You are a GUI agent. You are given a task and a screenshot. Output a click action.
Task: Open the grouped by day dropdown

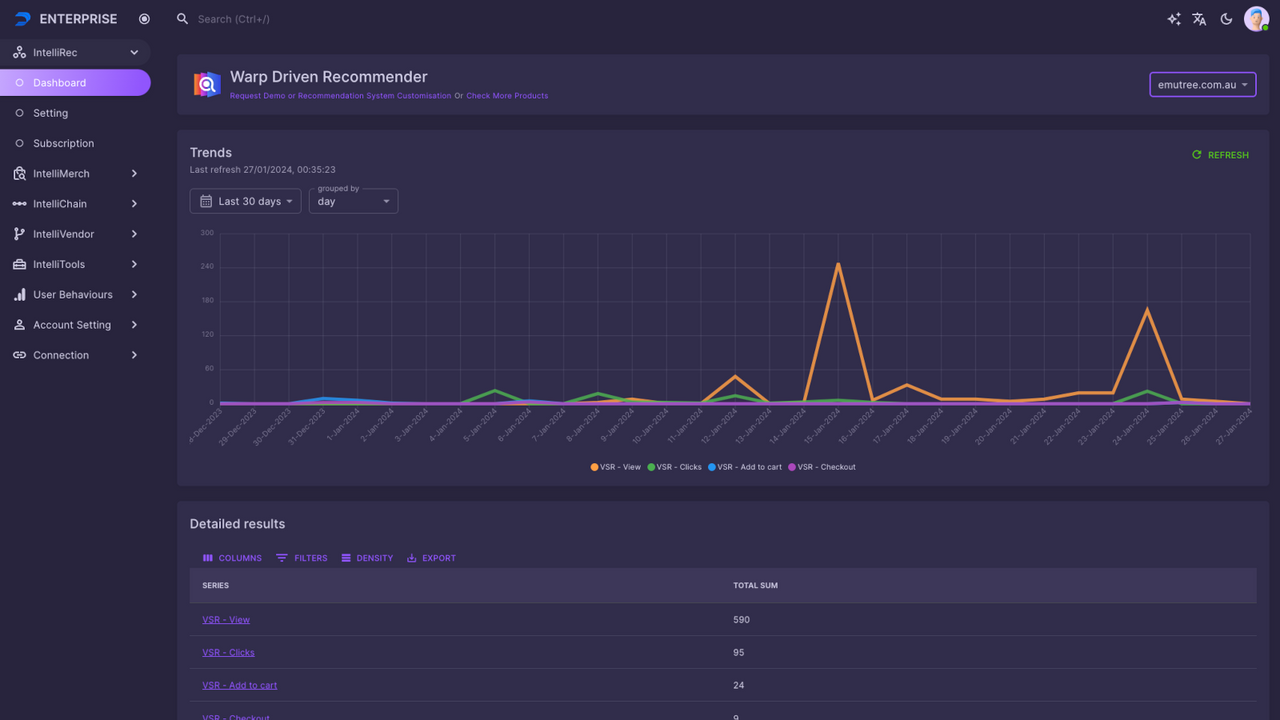pyautogui.click(x=353, y=201)
